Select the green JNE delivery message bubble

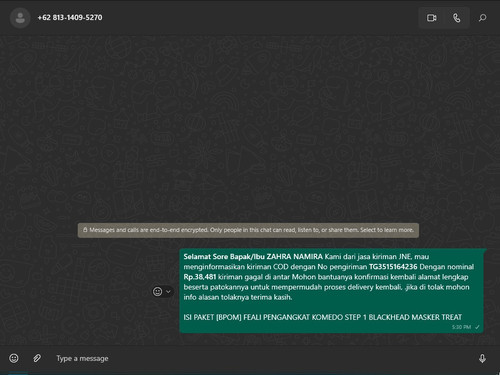(x=332, y=290)
